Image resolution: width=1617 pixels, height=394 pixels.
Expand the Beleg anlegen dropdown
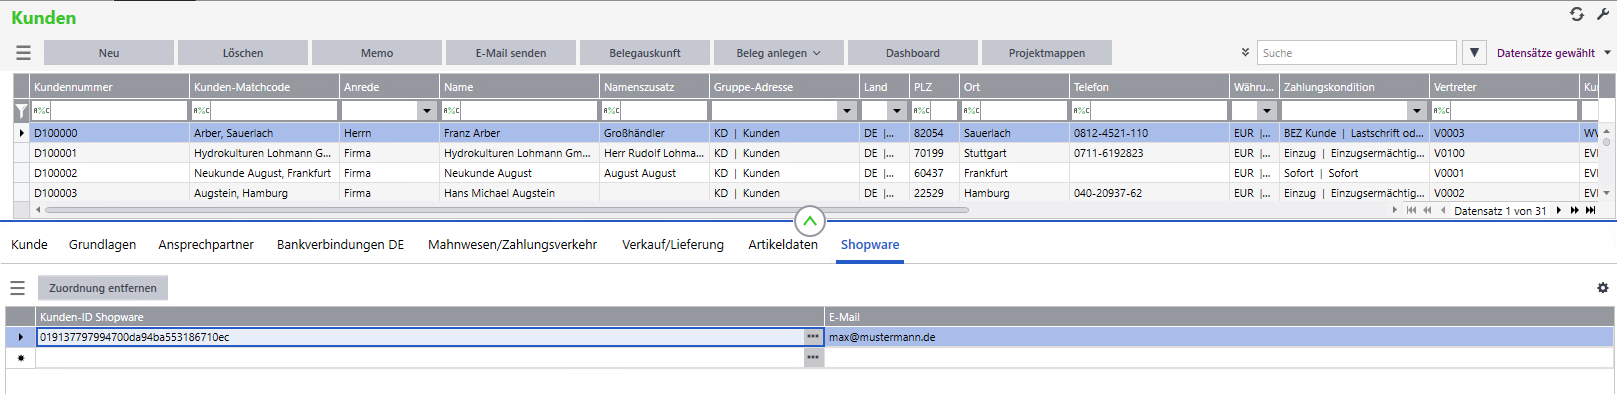pyautogui.click(x=779, y=53)
